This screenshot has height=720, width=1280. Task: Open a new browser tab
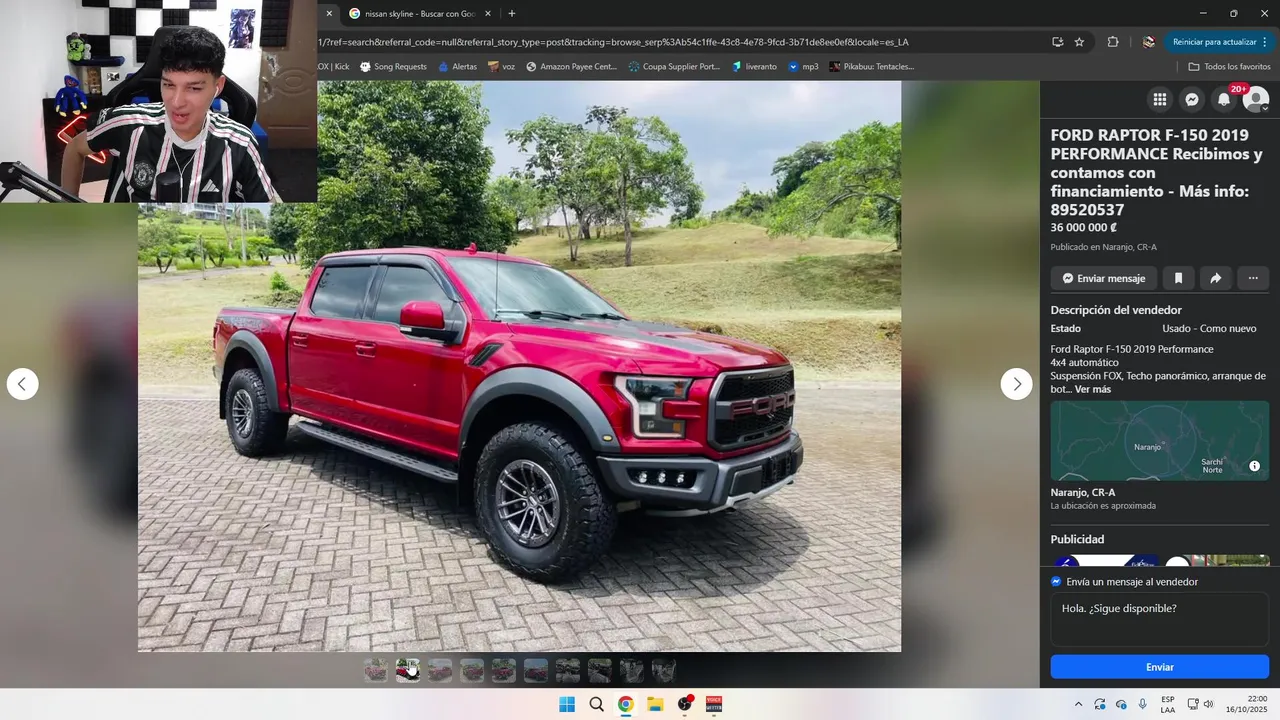(x=512, y=14)
